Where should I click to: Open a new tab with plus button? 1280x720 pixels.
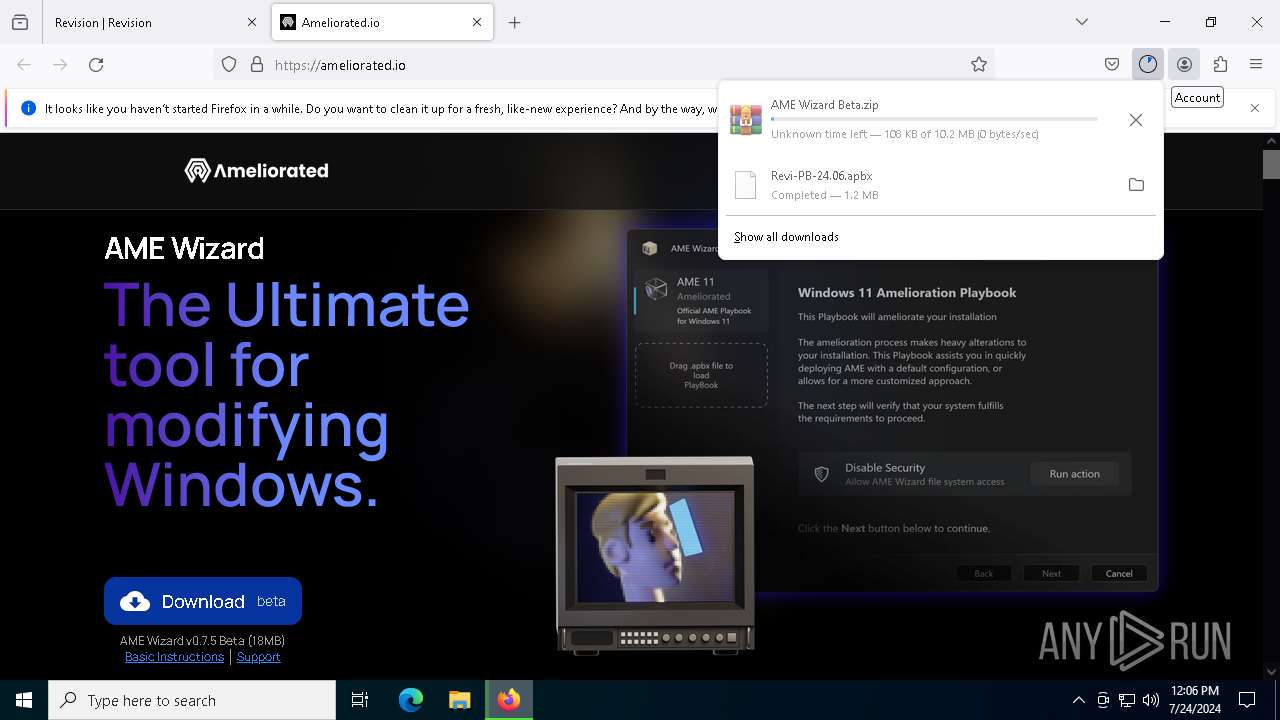(514, 22)
